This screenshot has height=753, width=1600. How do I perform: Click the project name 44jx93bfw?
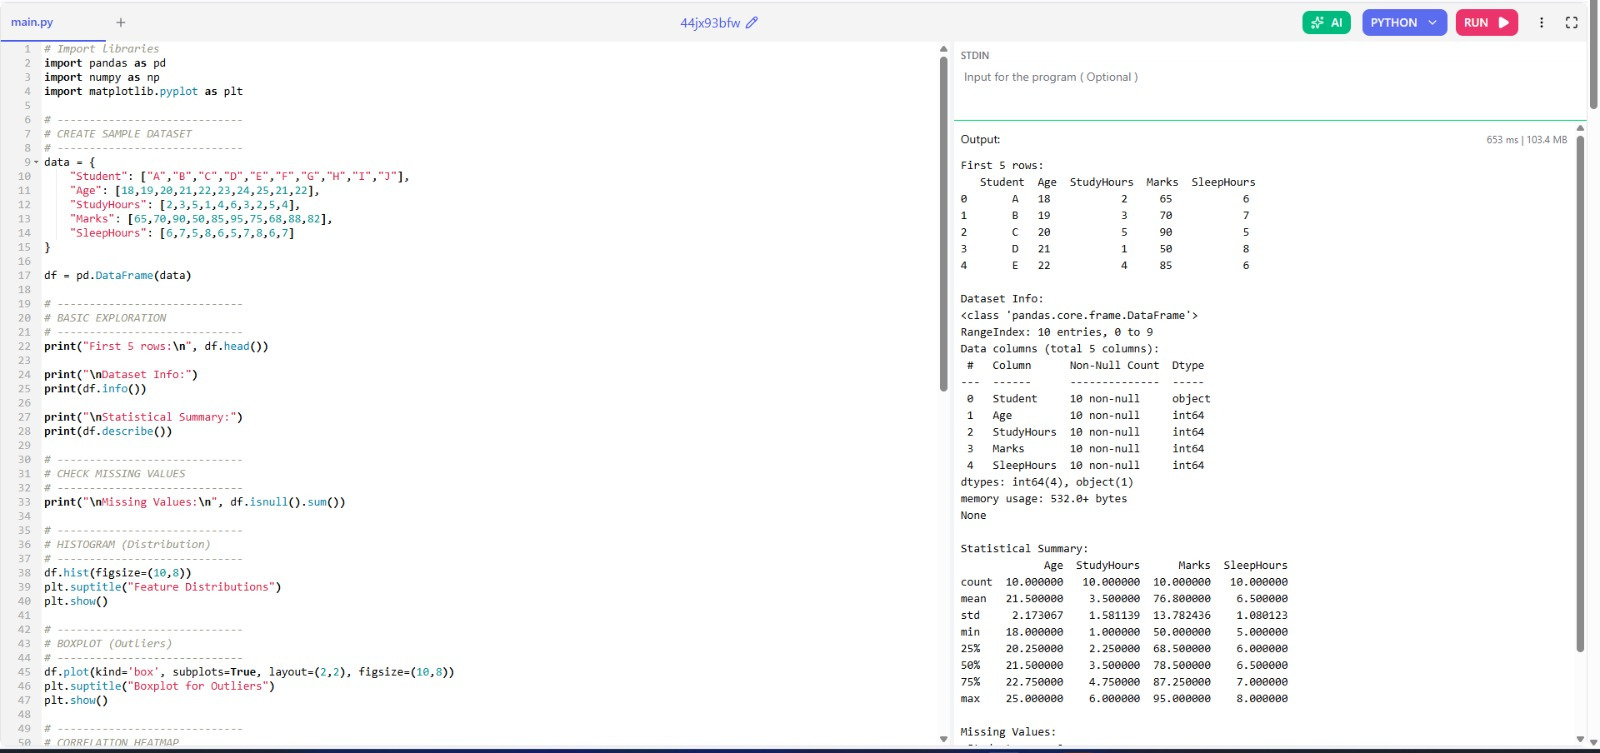[x=710, y=23]
